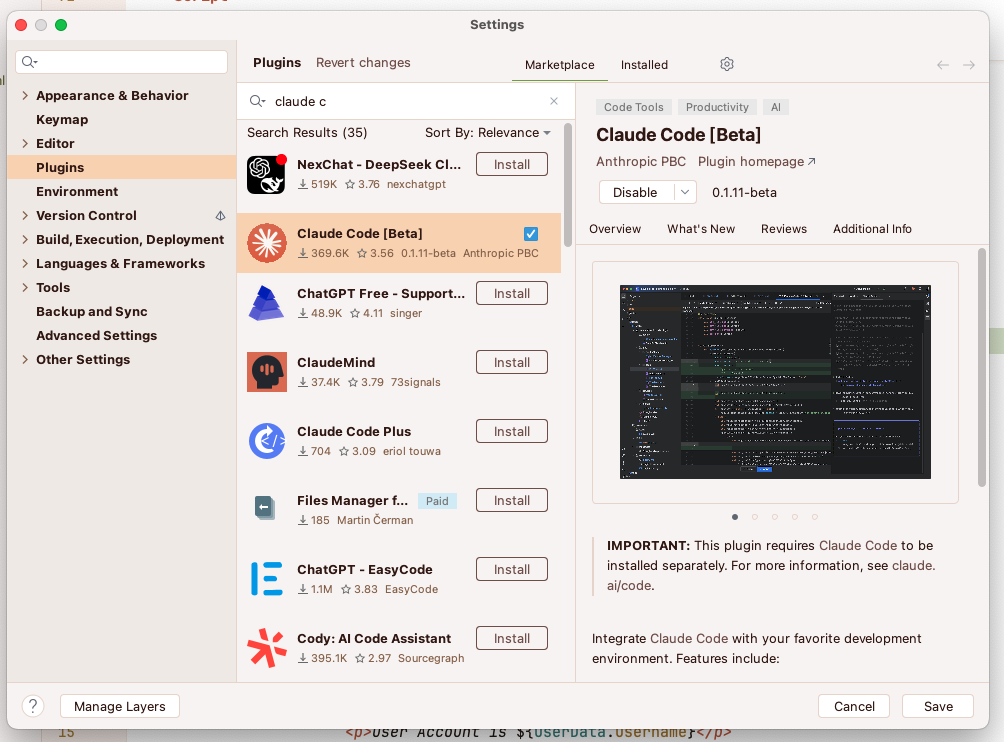Click the plugin search magnifier icon
The image size is (1004, 742).
pyautogui.click(x=257, y=101)
